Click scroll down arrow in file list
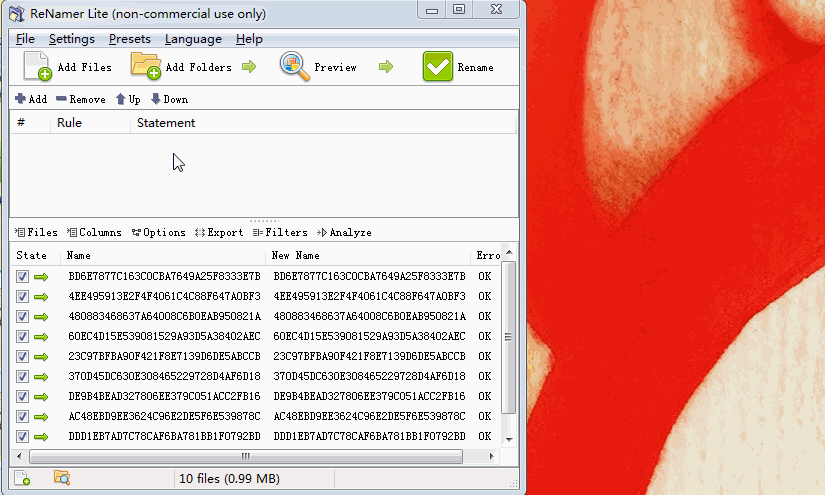This screenshot has width=825, height=495. pos(509,439)
